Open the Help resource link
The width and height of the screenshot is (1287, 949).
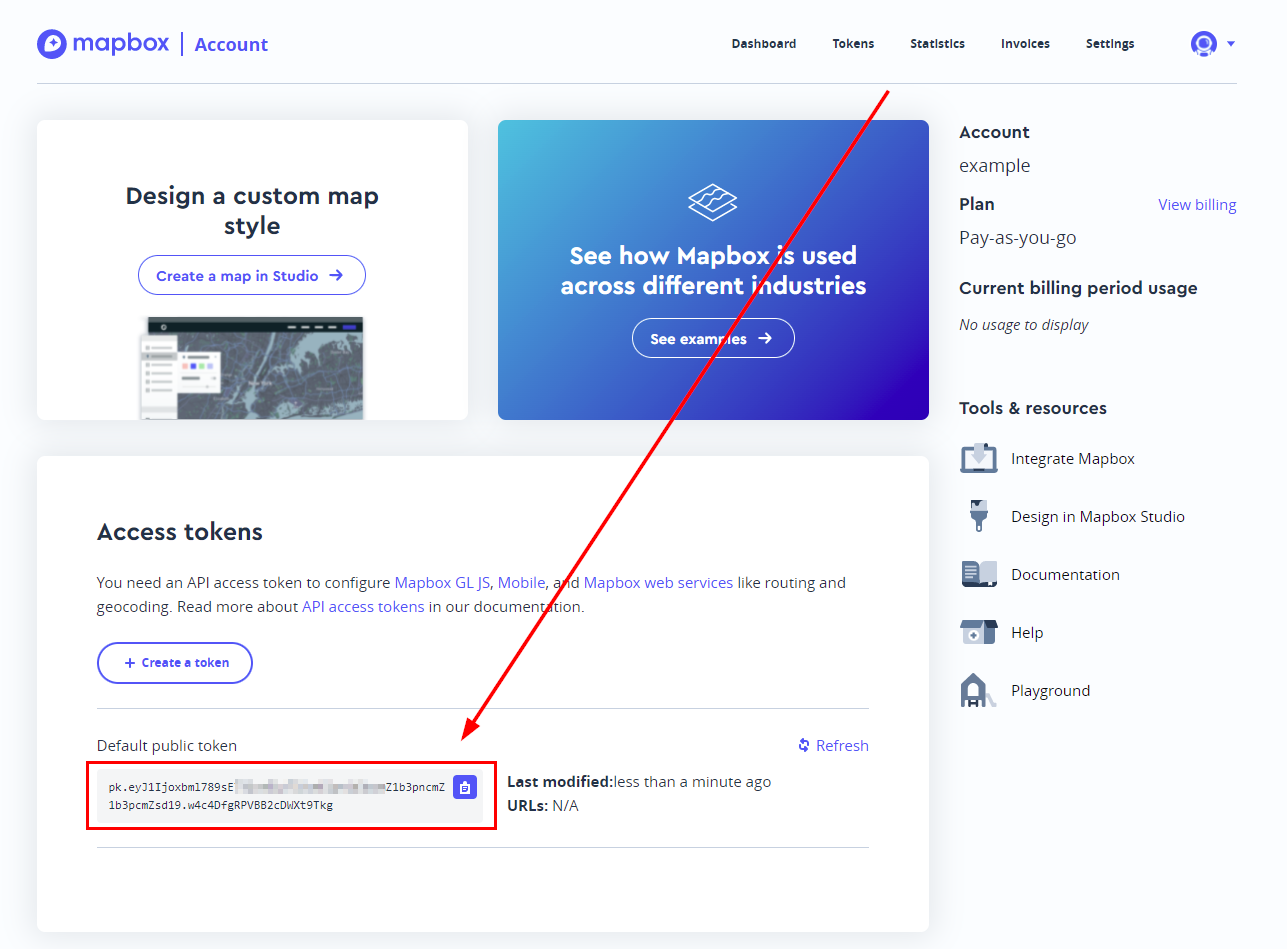click(x=1027, y=633)
